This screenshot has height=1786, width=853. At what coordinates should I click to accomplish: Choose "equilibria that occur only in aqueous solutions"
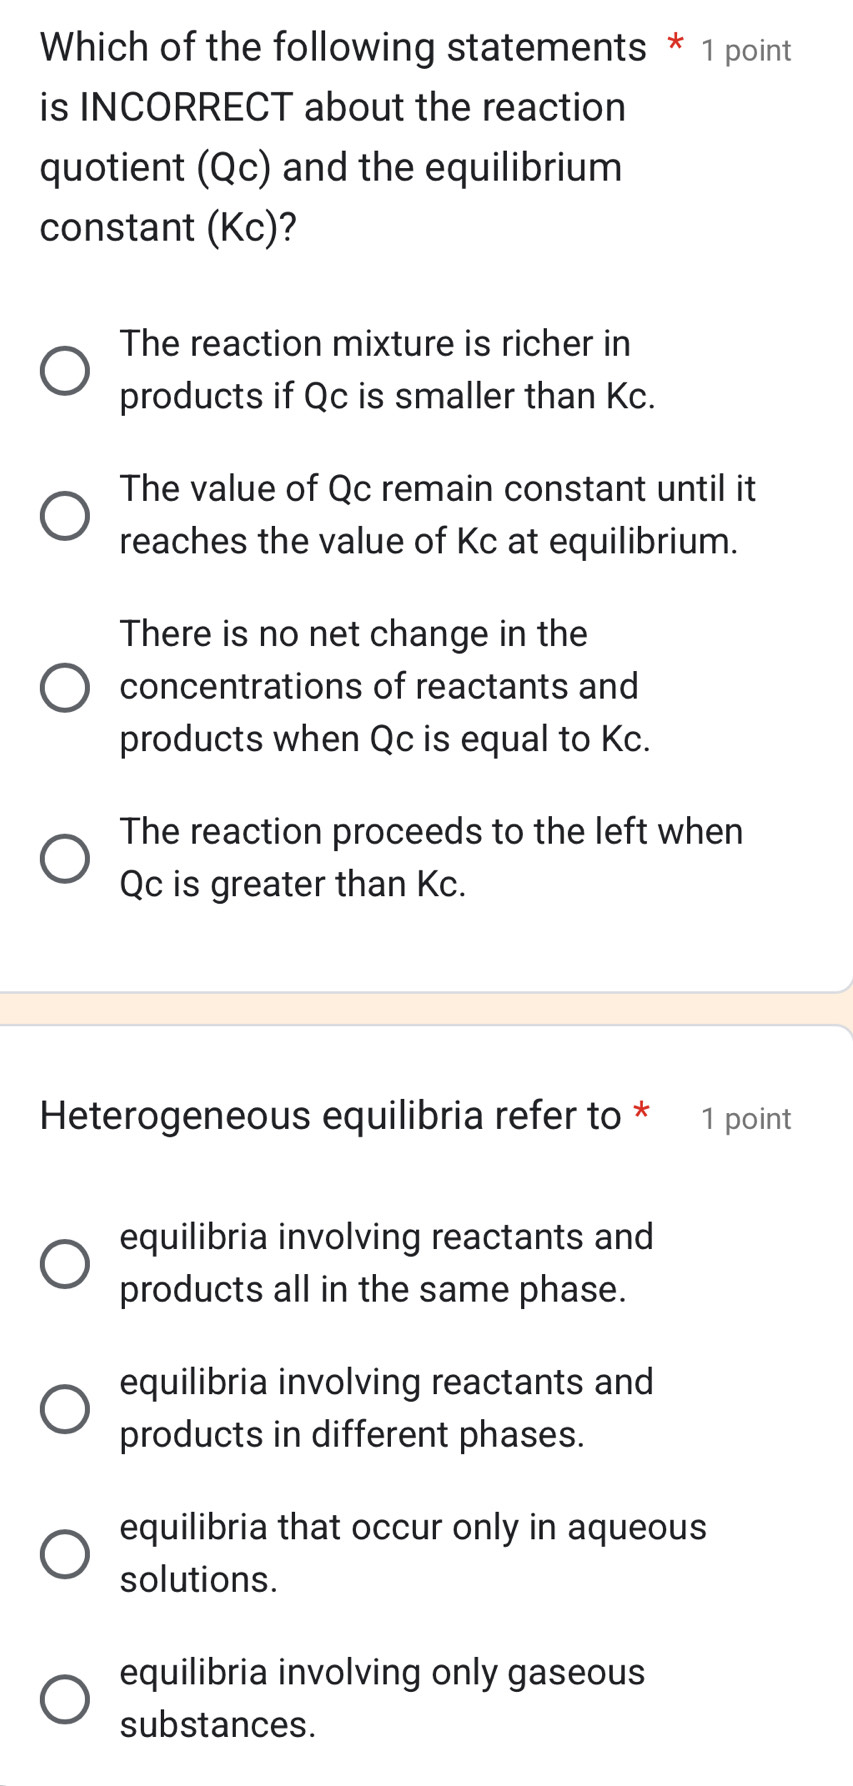click(64, 1554)
